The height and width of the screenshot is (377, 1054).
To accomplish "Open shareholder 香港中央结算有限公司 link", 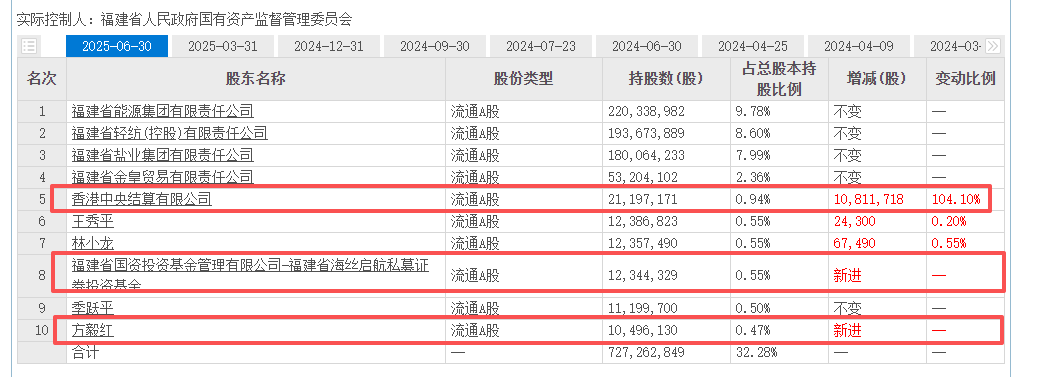I will [142, 199].
